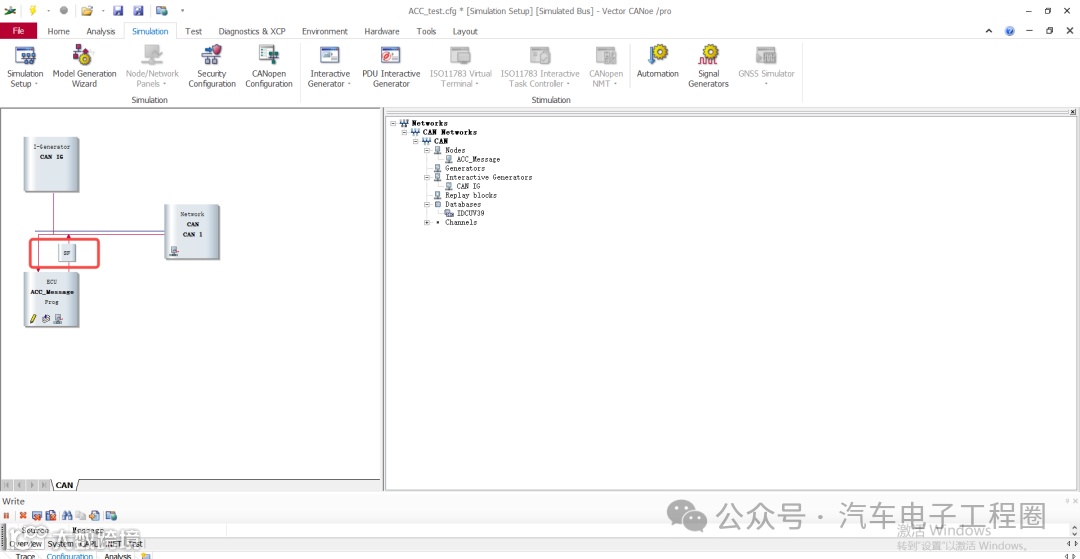The height and width of the screenshot is (559, 1080).
Task: Click the pencil edit icon on ACC_Message node
Action: (x=32, y=319)
